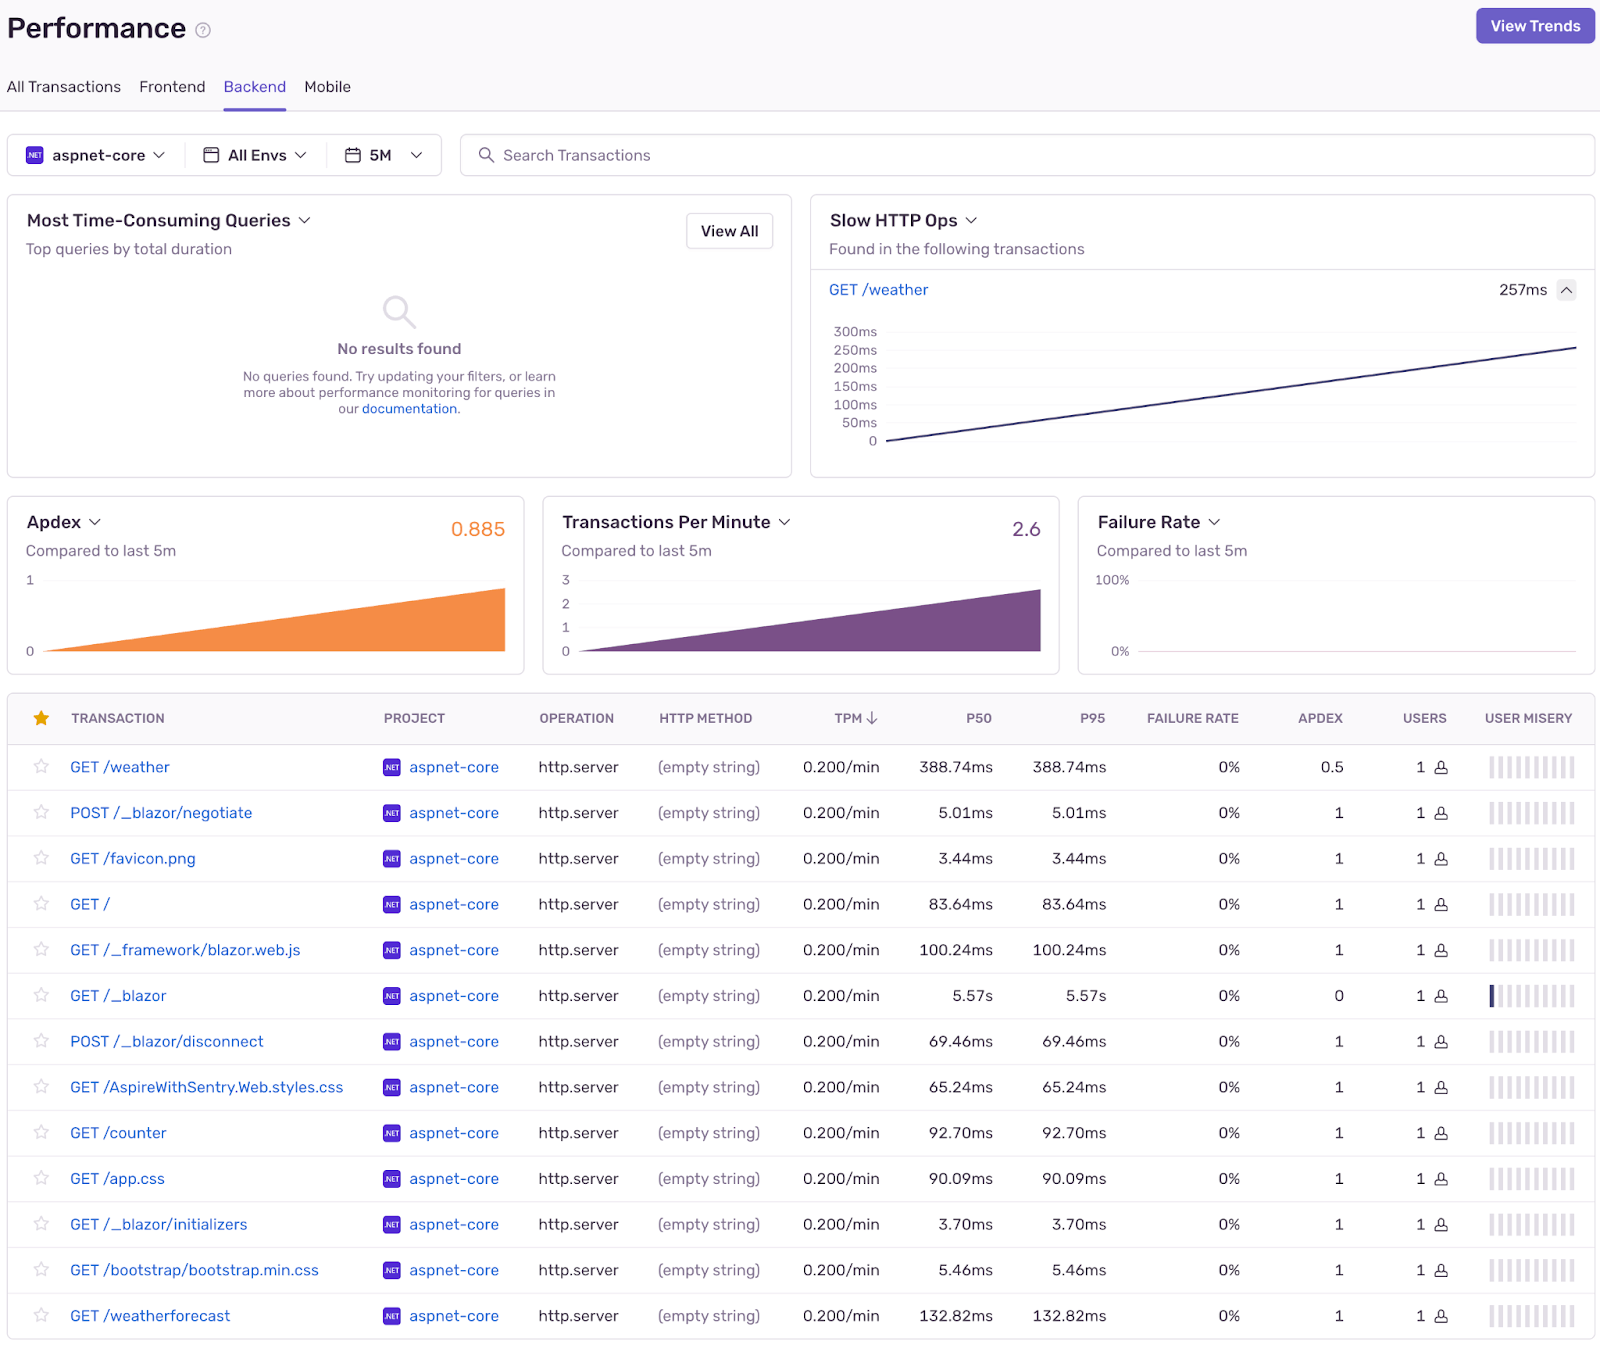The image size is (1600, 1345).
Task: Open the documentation link
Action: (x=410, y=408)
